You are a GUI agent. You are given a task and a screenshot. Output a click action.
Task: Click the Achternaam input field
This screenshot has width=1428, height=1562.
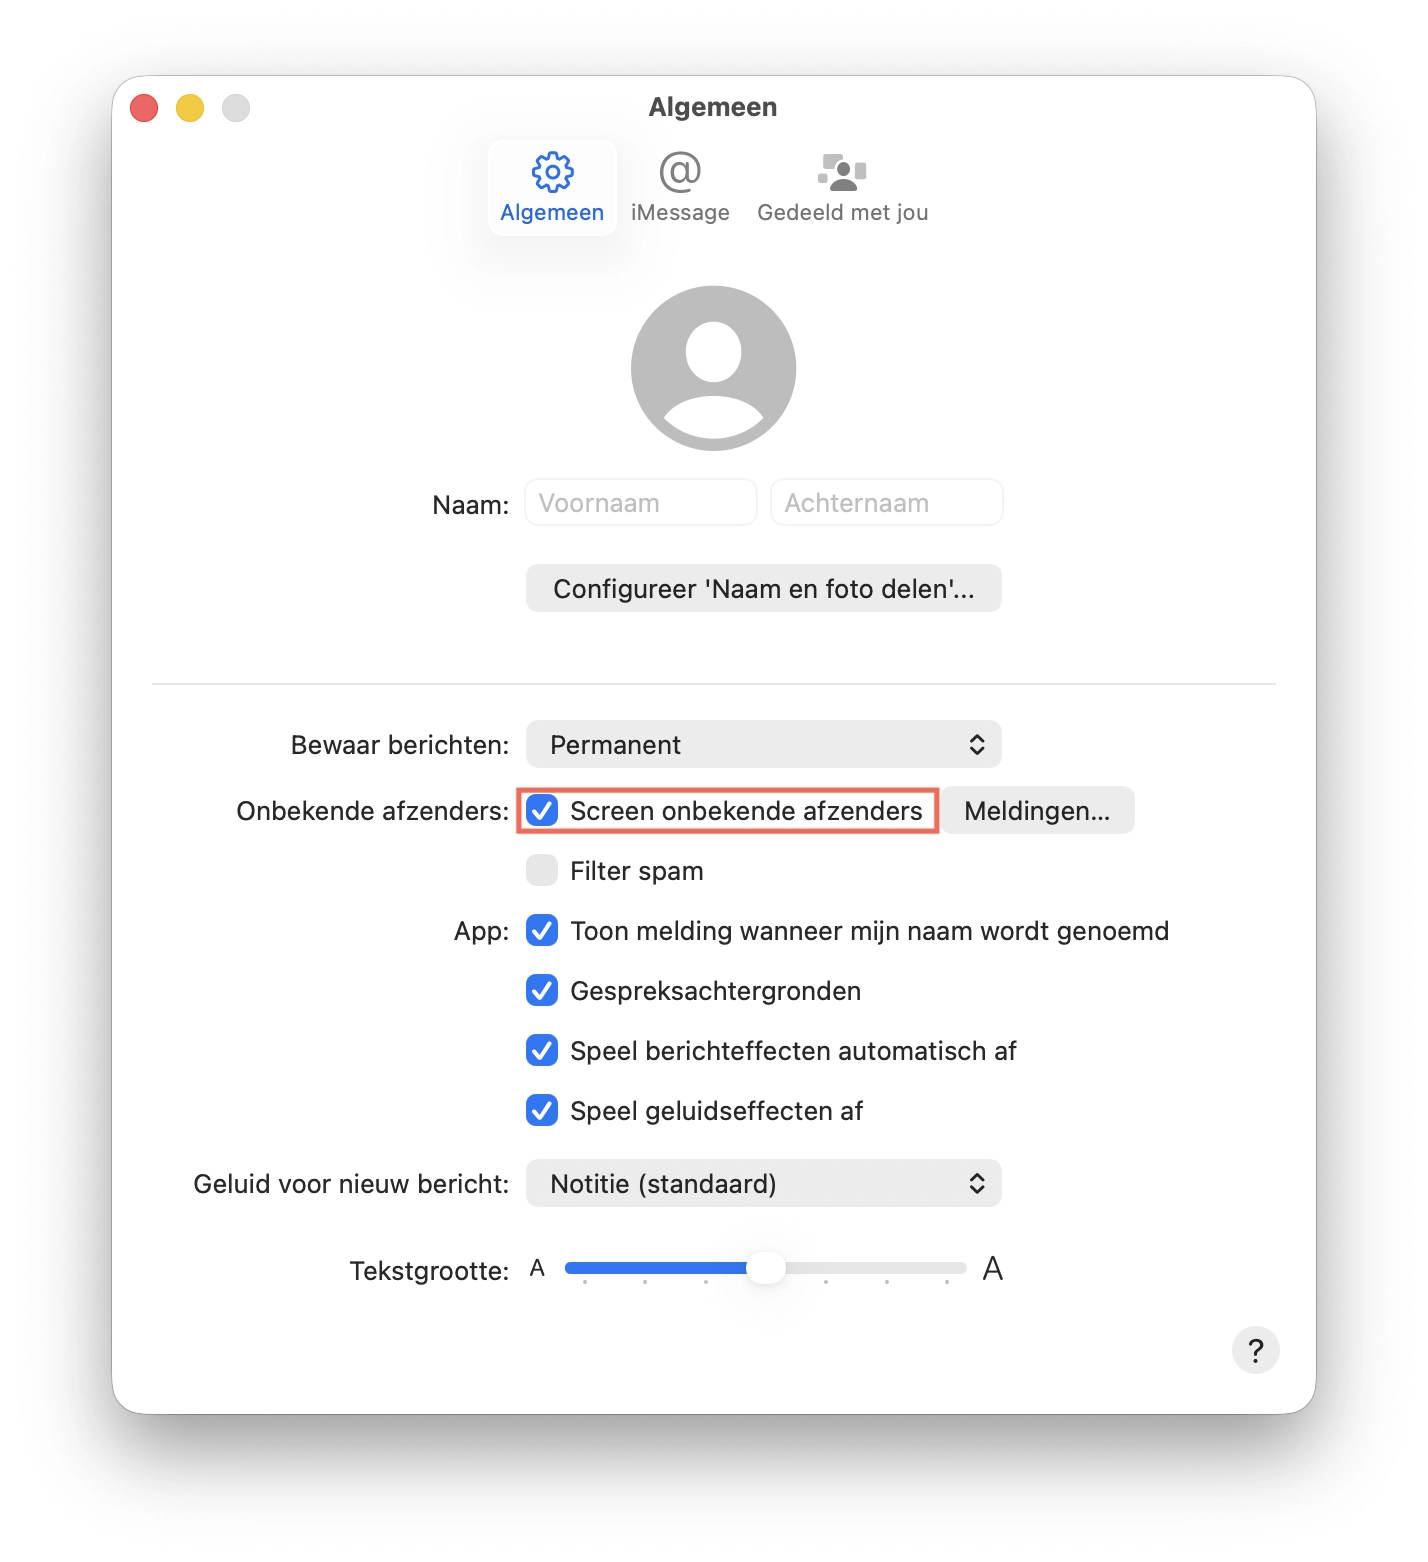[886, 503]
